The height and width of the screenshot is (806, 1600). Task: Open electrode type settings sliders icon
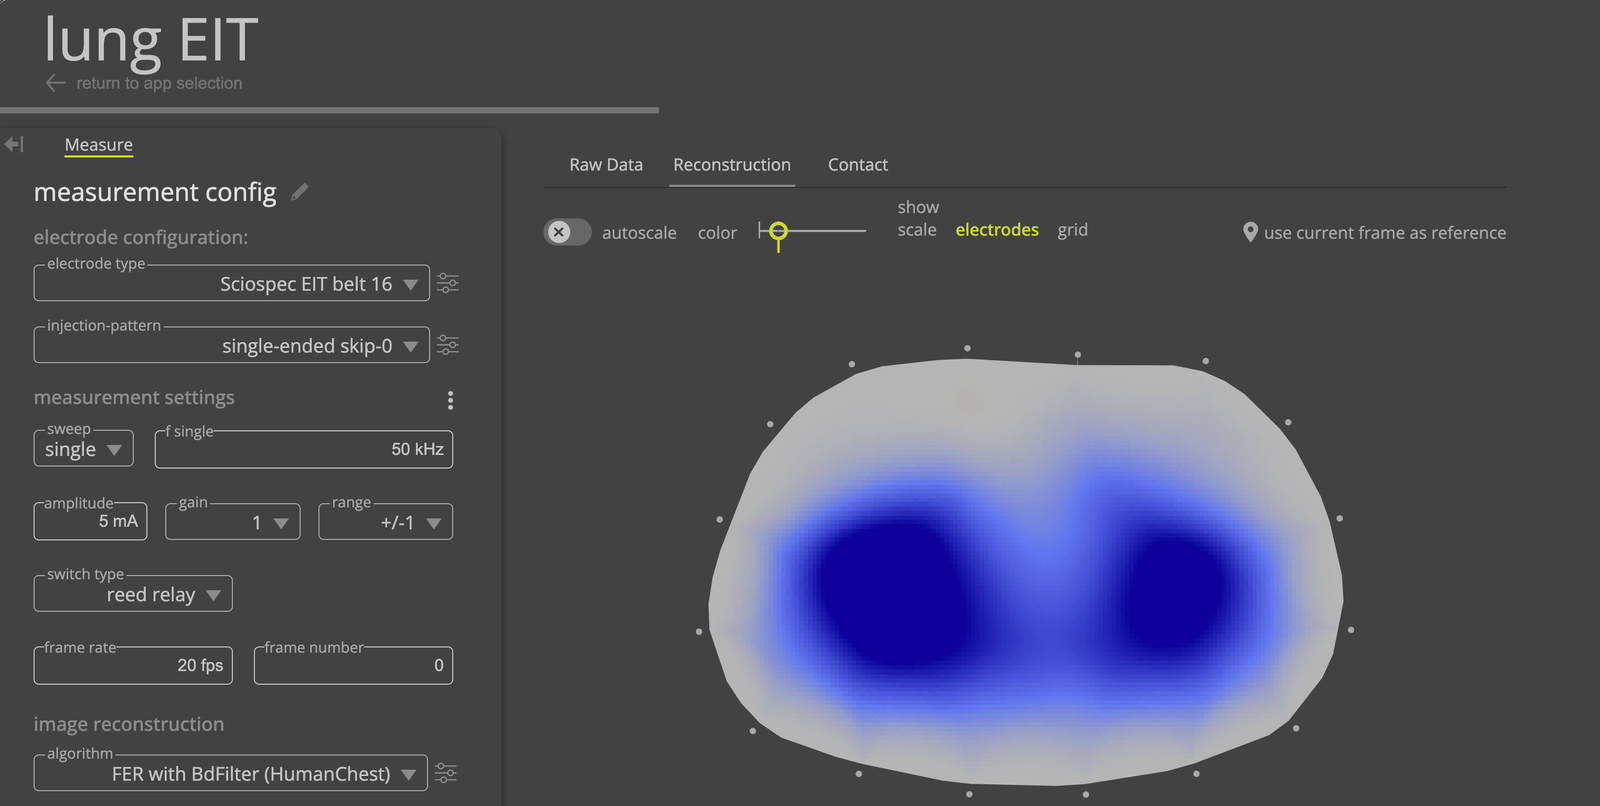[x=448, y=284]
